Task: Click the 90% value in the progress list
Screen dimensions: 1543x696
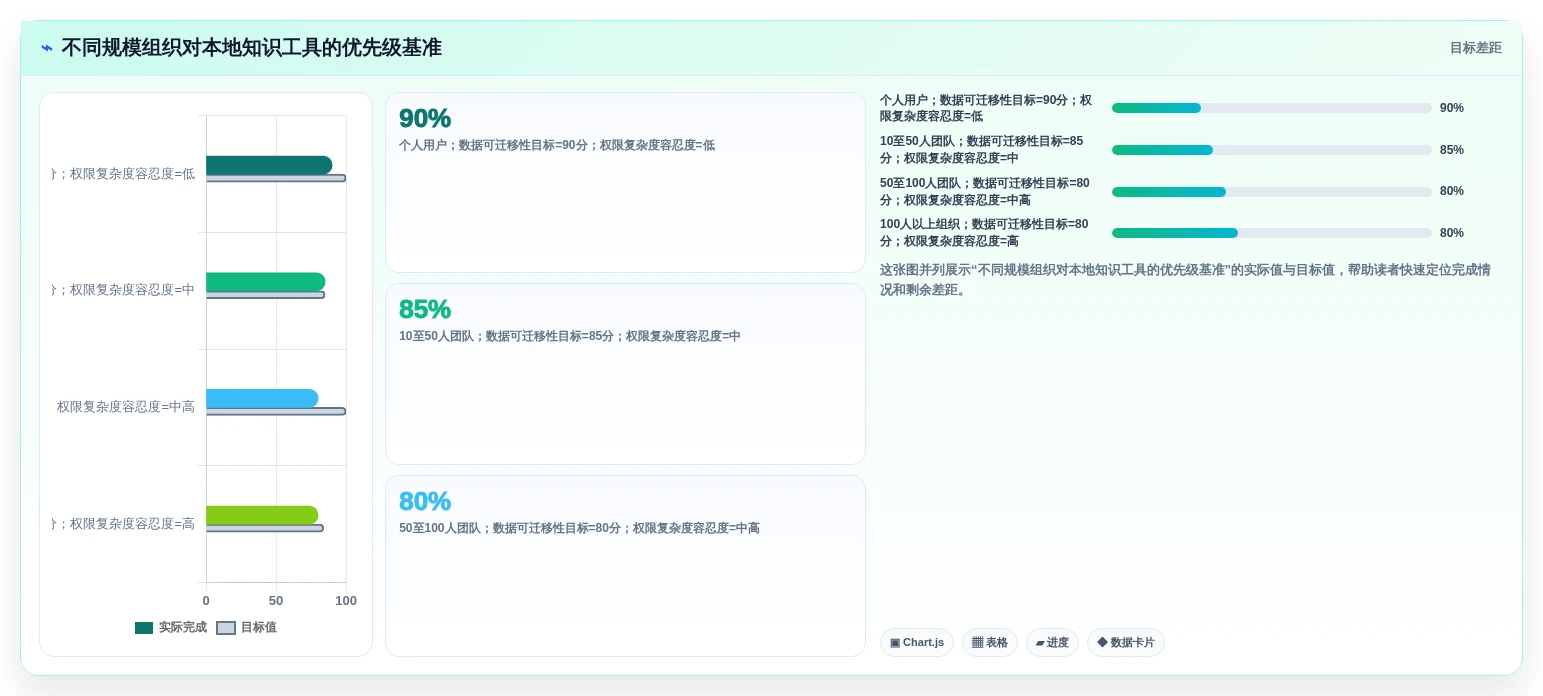Action: click(x=1452, y=108)
